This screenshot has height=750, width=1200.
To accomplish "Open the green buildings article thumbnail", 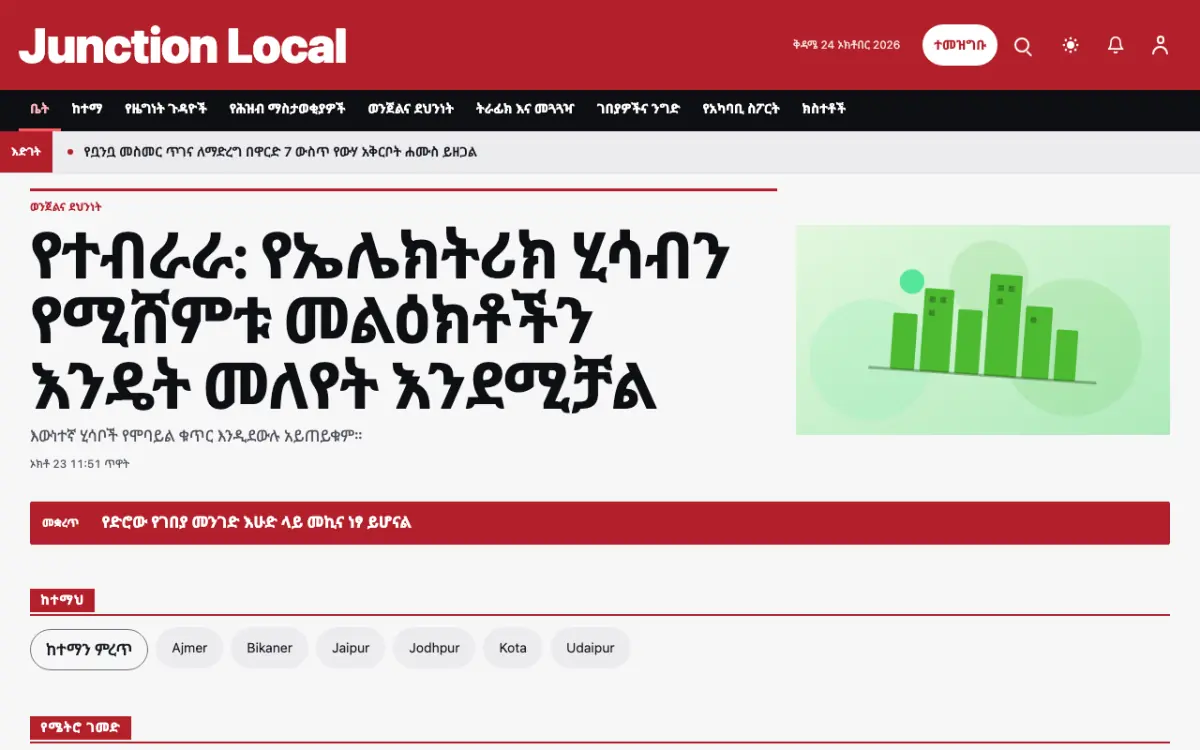I will (x=983, y=330).
